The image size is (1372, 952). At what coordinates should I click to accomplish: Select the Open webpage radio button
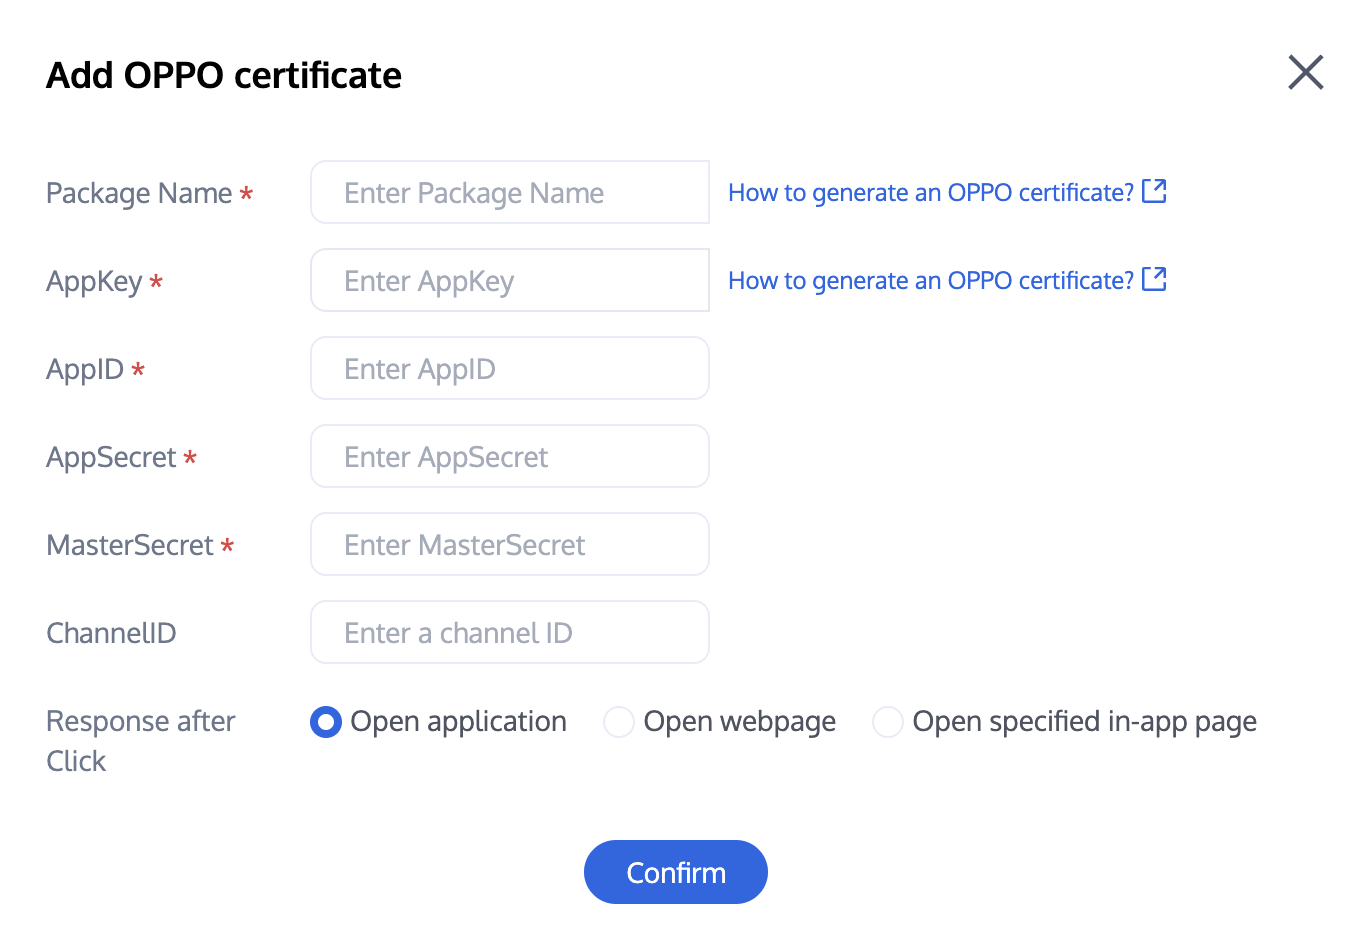click(619, 722)
